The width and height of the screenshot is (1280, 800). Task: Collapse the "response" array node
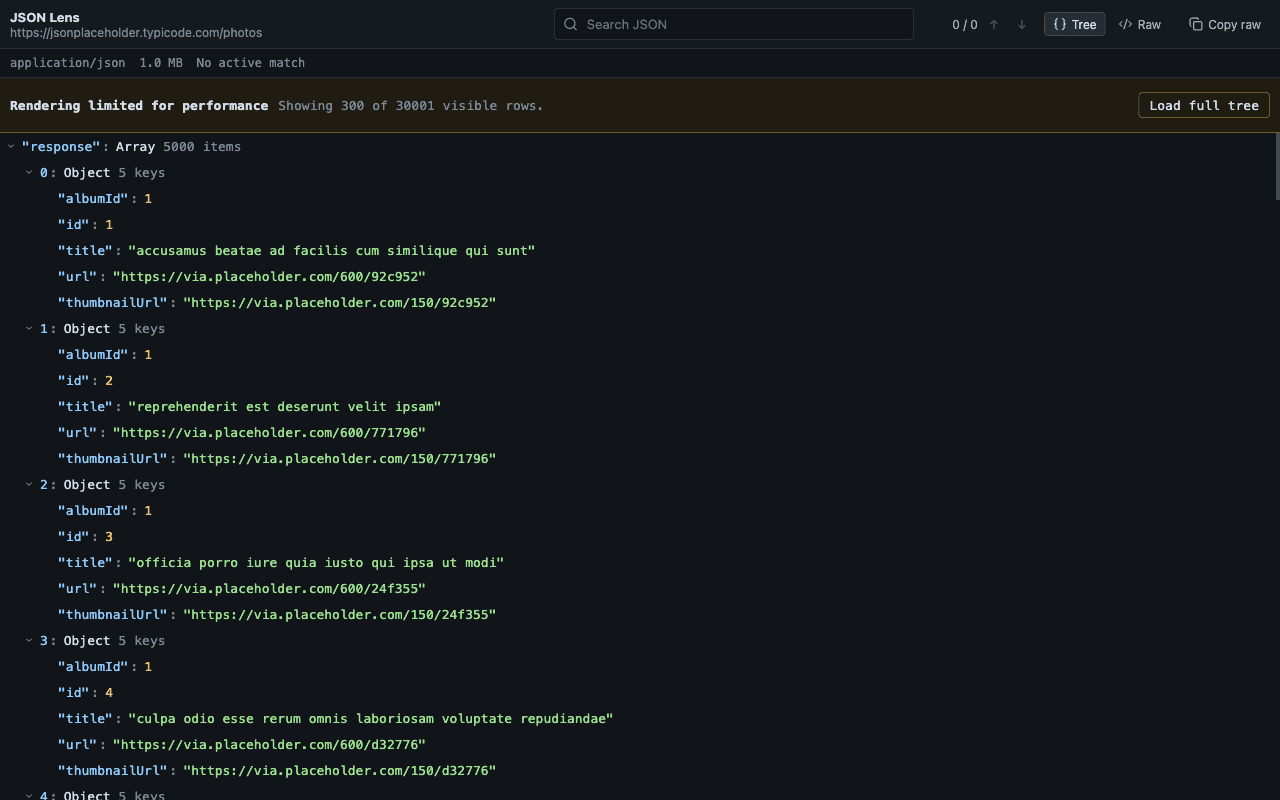coord(11,146)
